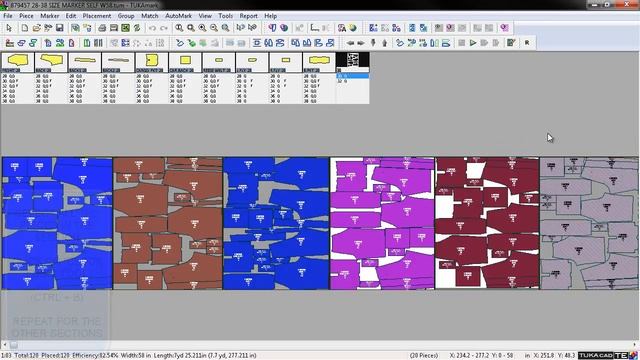Click the (20 Pieces) status bar entry
Image resolution: width=640 pixels, height=360 pixels.
[424, 356]
